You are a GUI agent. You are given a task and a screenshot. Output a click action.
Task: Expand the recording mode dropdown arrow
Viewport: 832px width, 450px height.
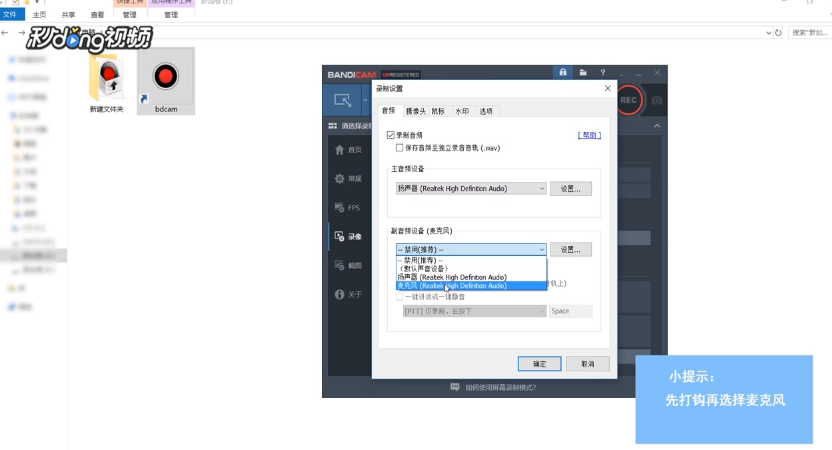[365, 100]
